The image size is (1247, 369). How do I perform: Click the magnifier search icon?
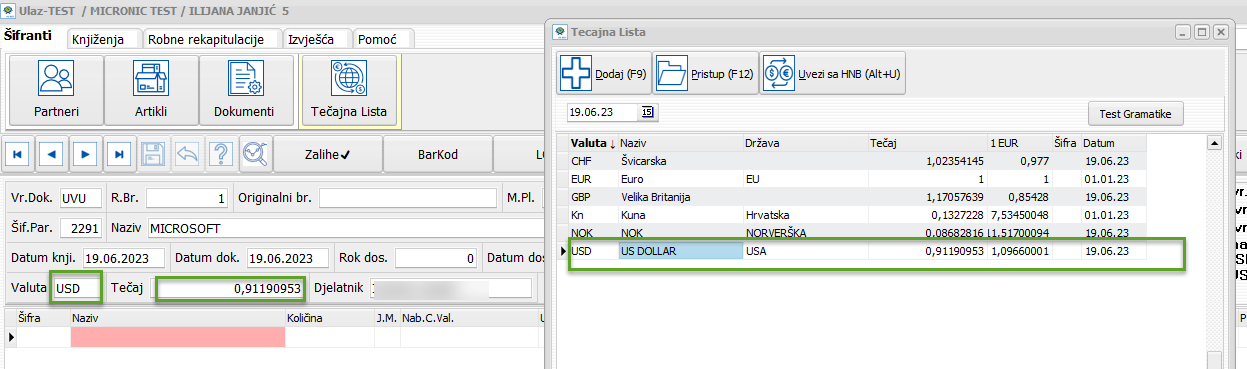pos(255,154)
